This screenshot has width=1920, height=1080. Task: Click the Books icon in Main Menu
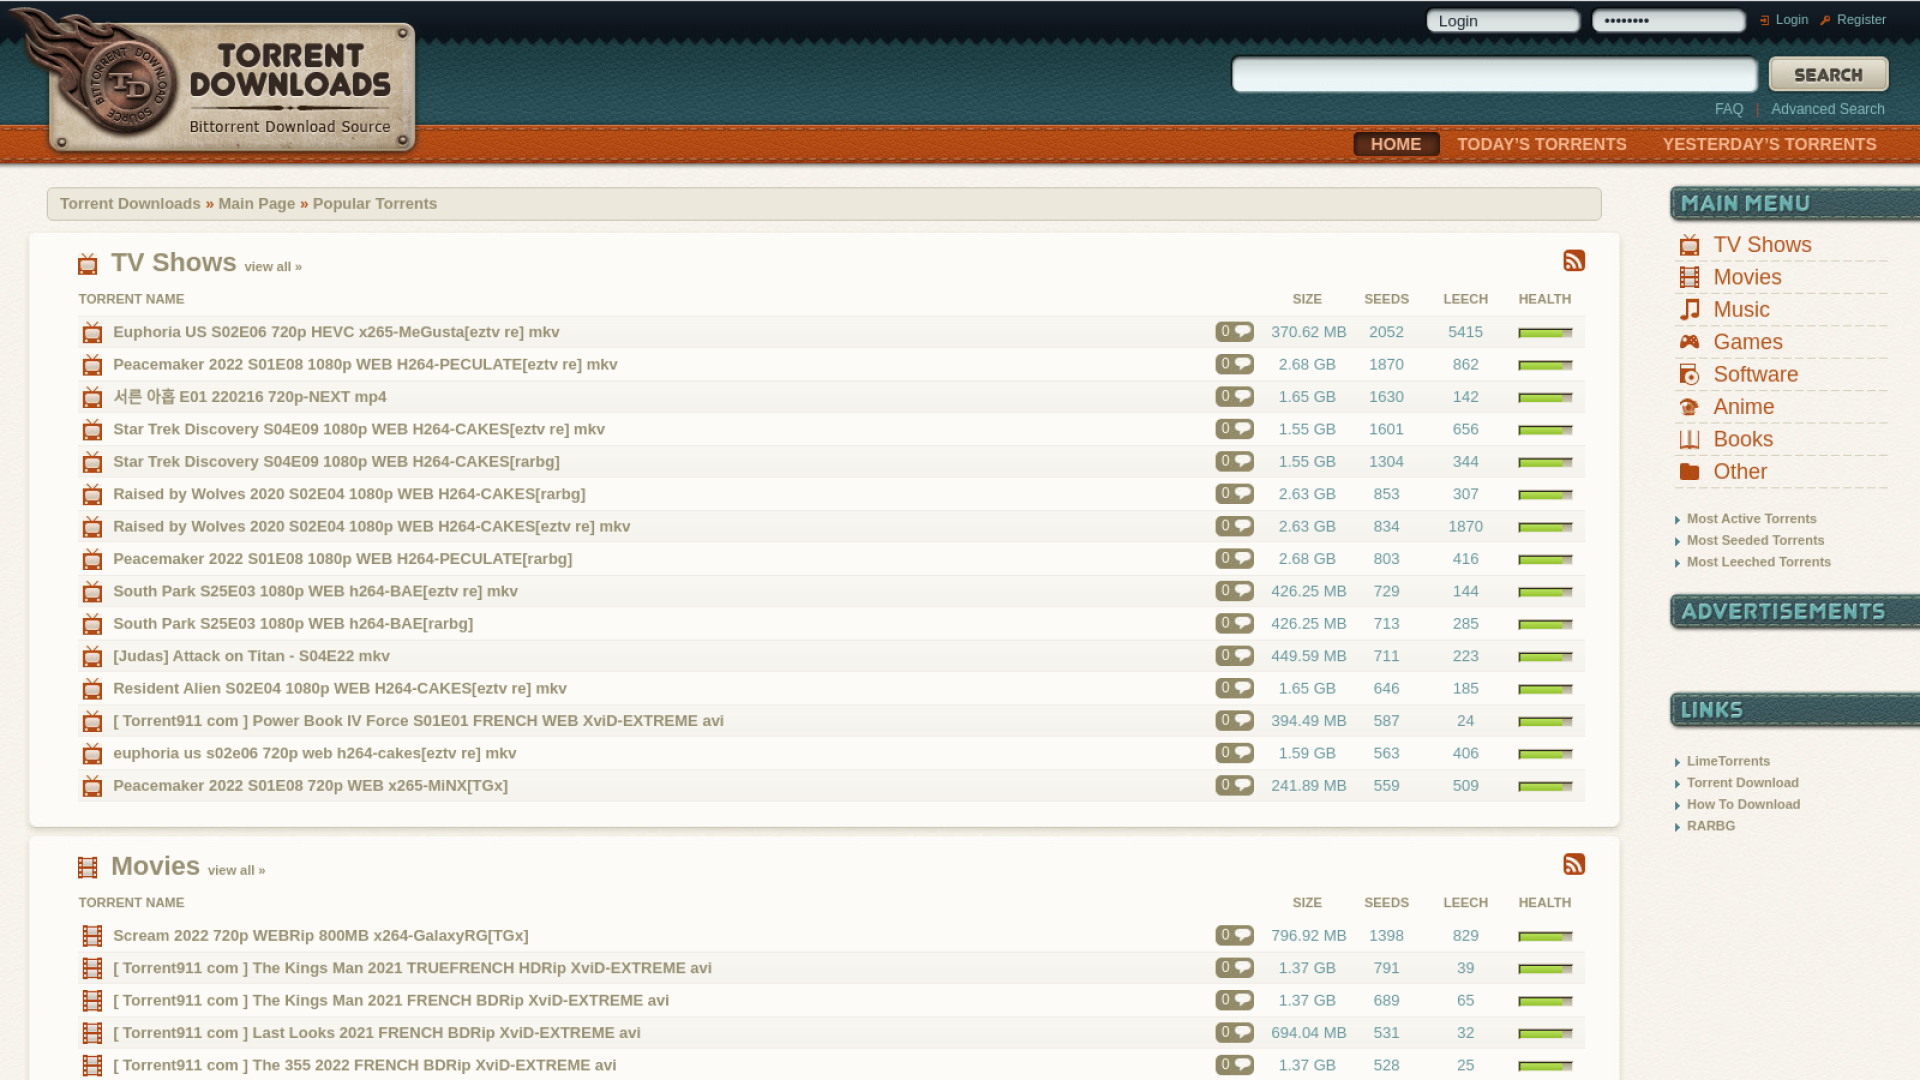pos(1690,440)
